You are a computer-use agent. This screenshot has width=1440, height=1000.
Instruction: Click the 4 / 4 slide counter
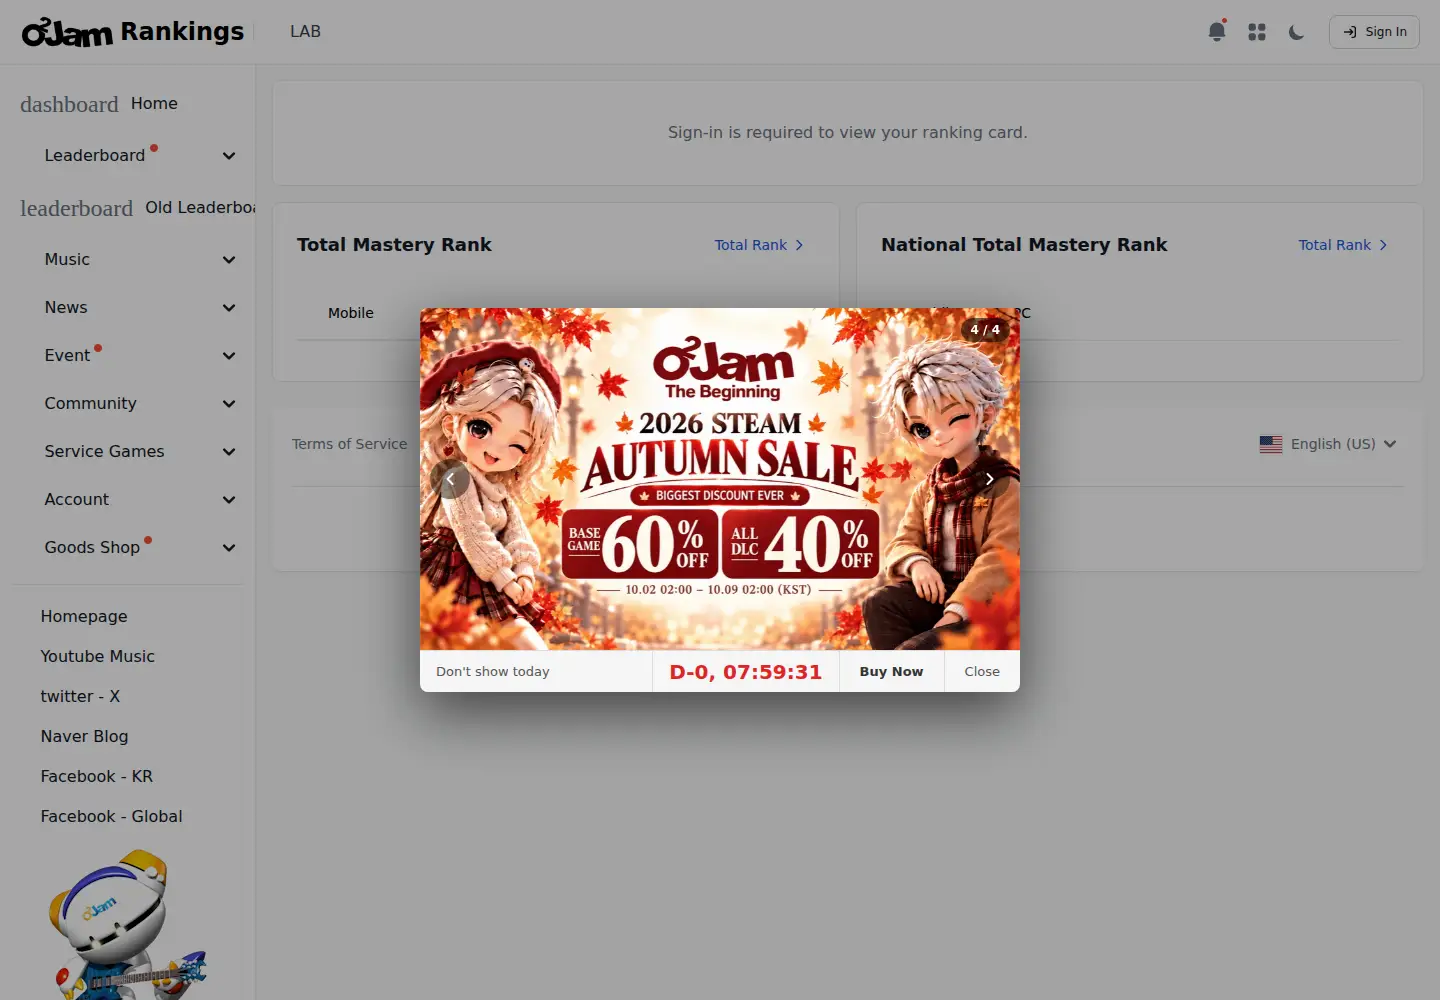985,329
